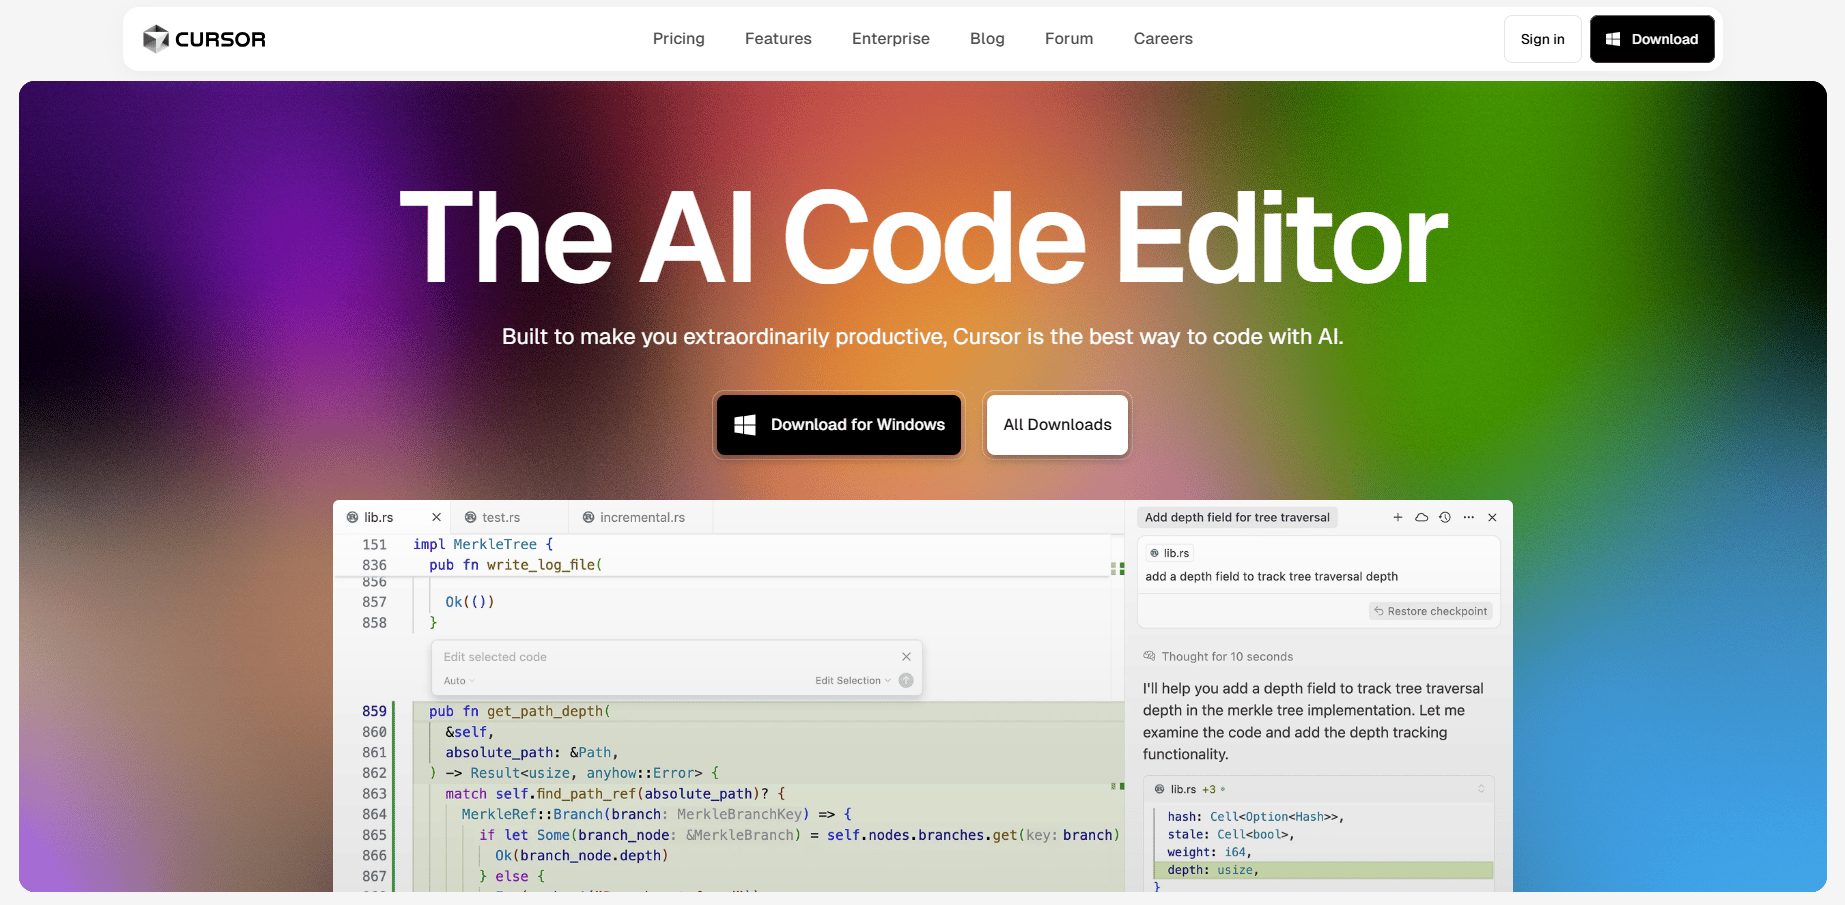This screenshot has height=905, width=1845.
Task: Click the 'stale: Cell<bool>,' diff line
Action: (1231, 834)
